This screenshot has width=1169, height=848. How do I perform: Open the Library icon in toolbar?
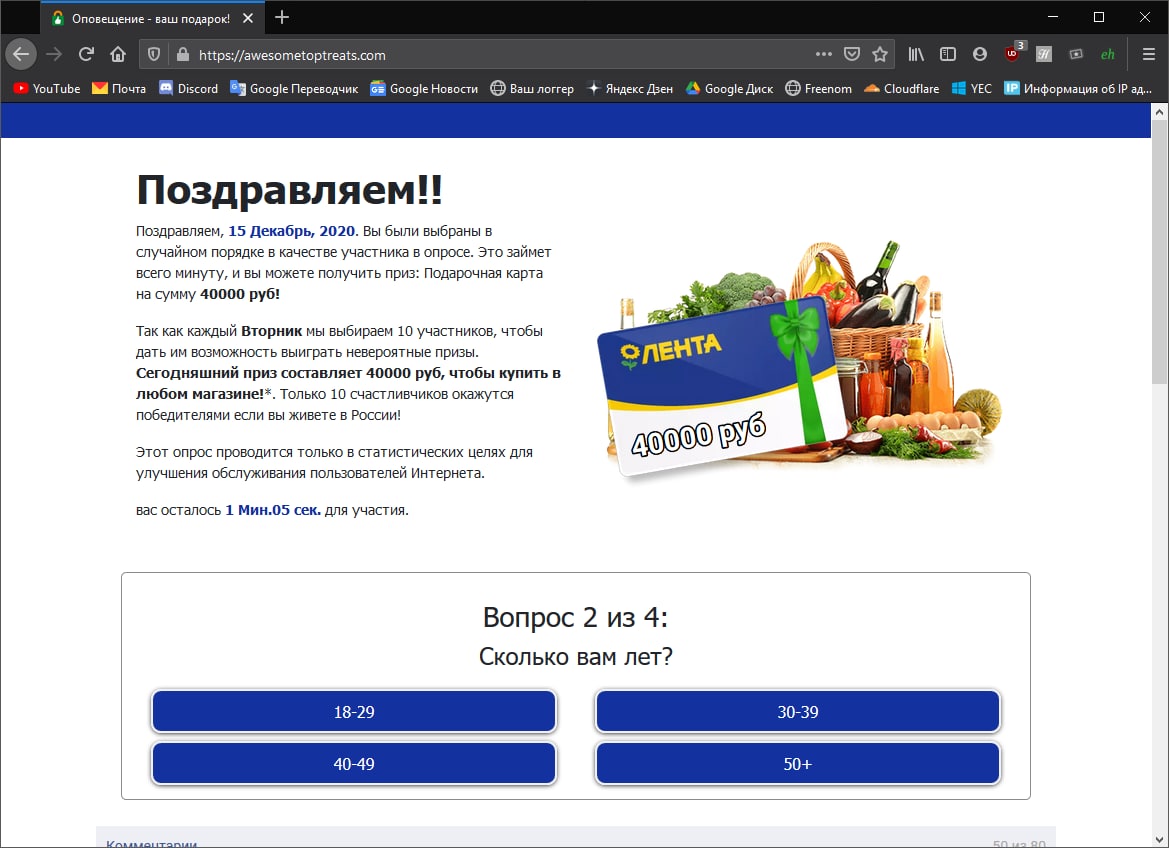point(916,54)
